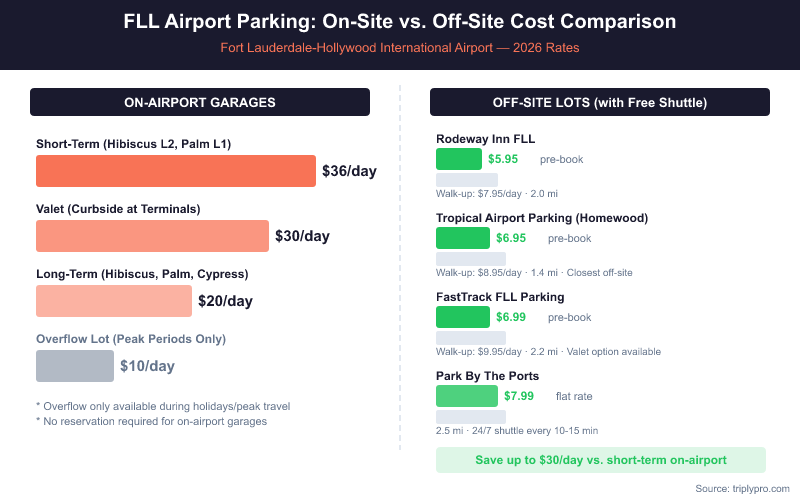
Task: Open the OFF-SITE LOTS section header
Action: [x=600, y=102]
